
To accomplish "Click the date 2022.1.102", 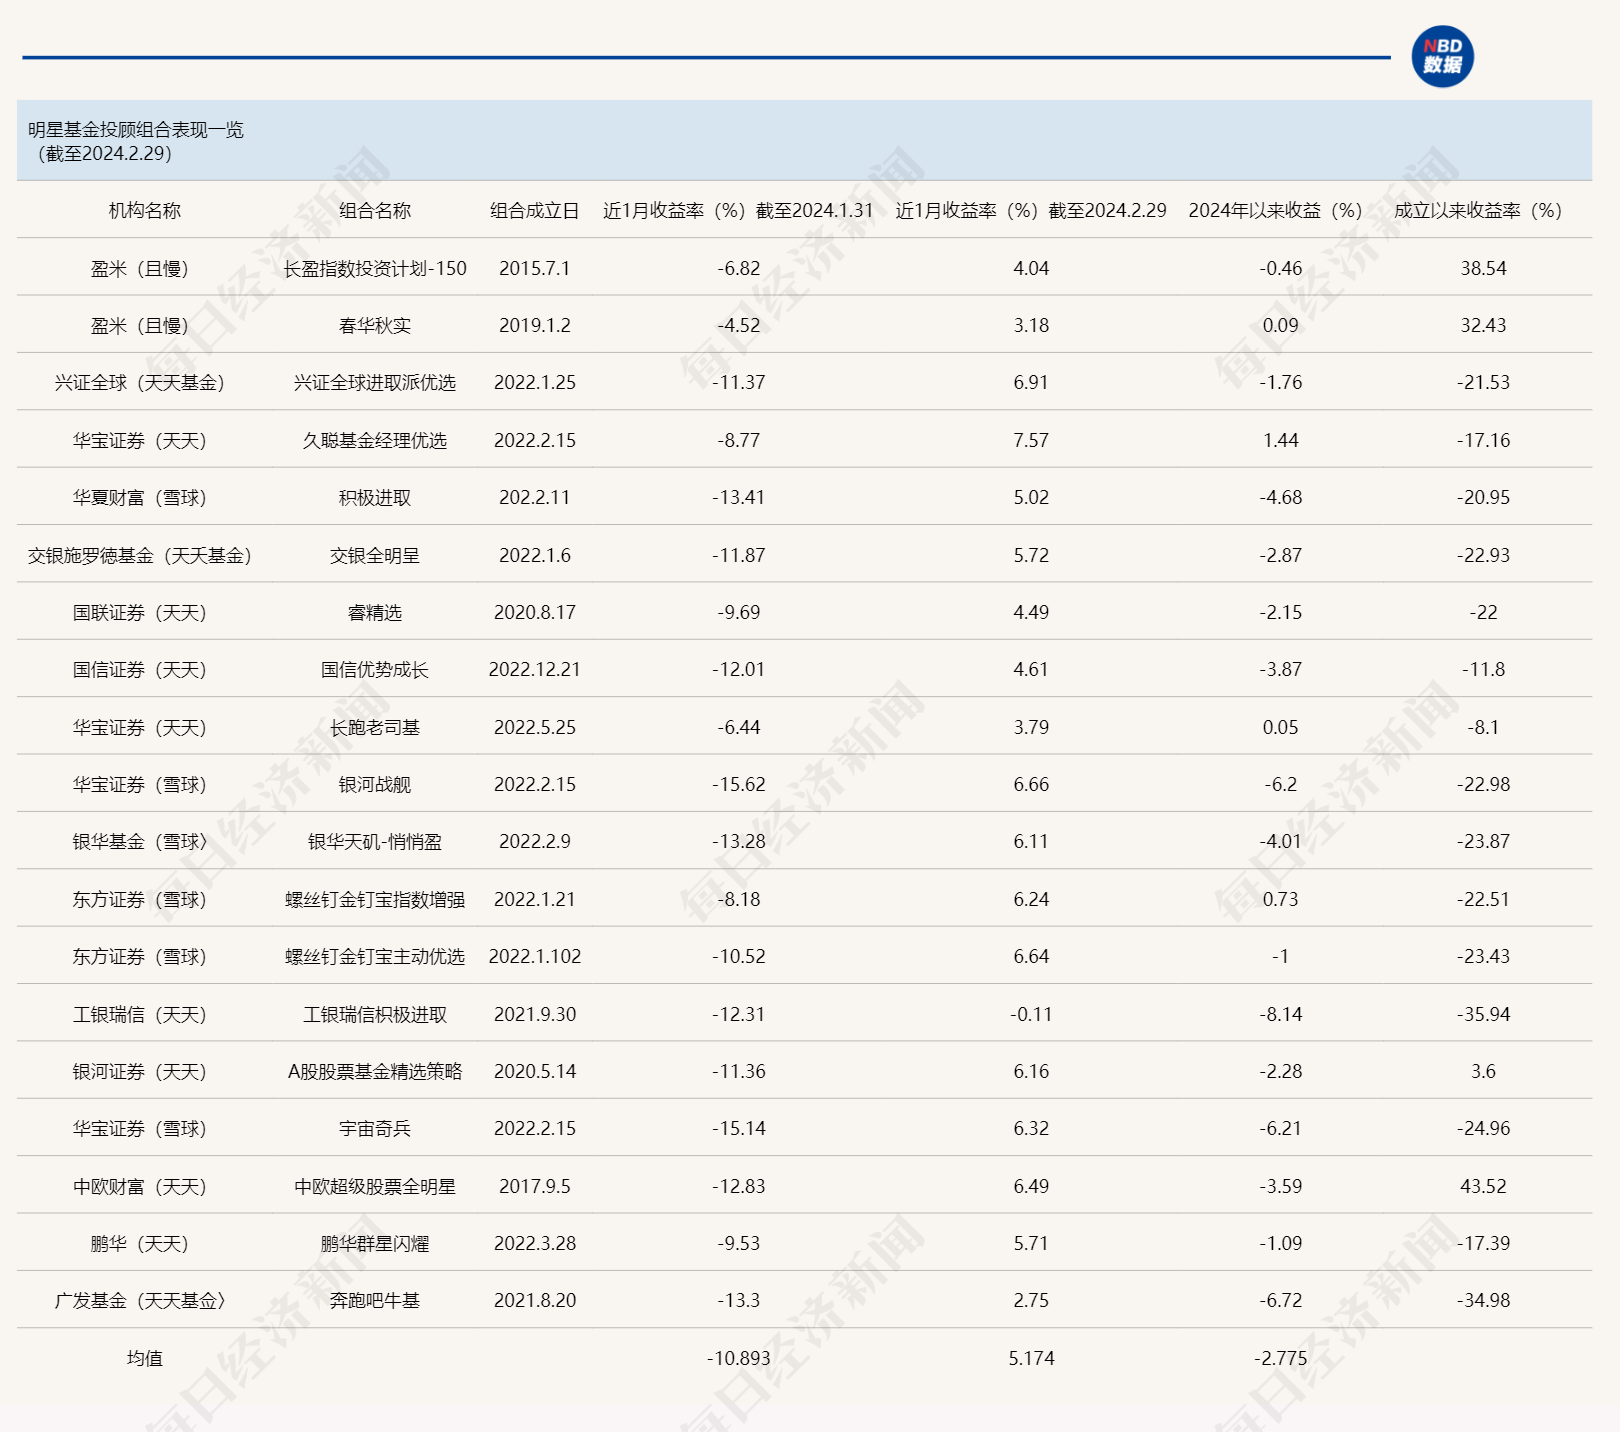I will tap(535, 957).
